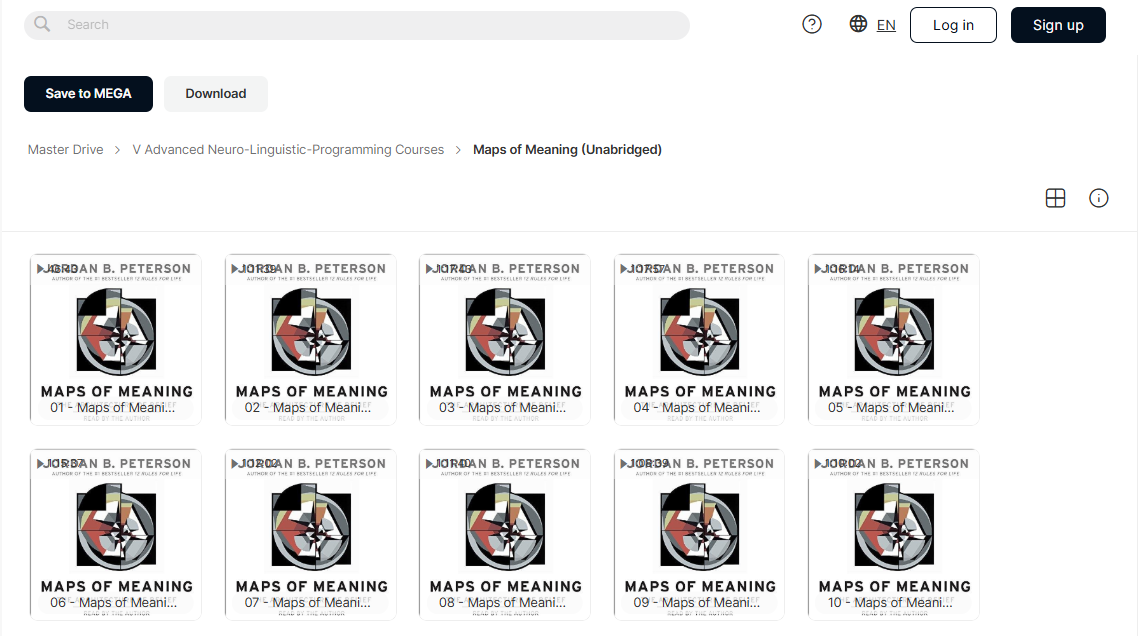Open file 07 - Maps of Meaning thumbnail

point(311,534)
